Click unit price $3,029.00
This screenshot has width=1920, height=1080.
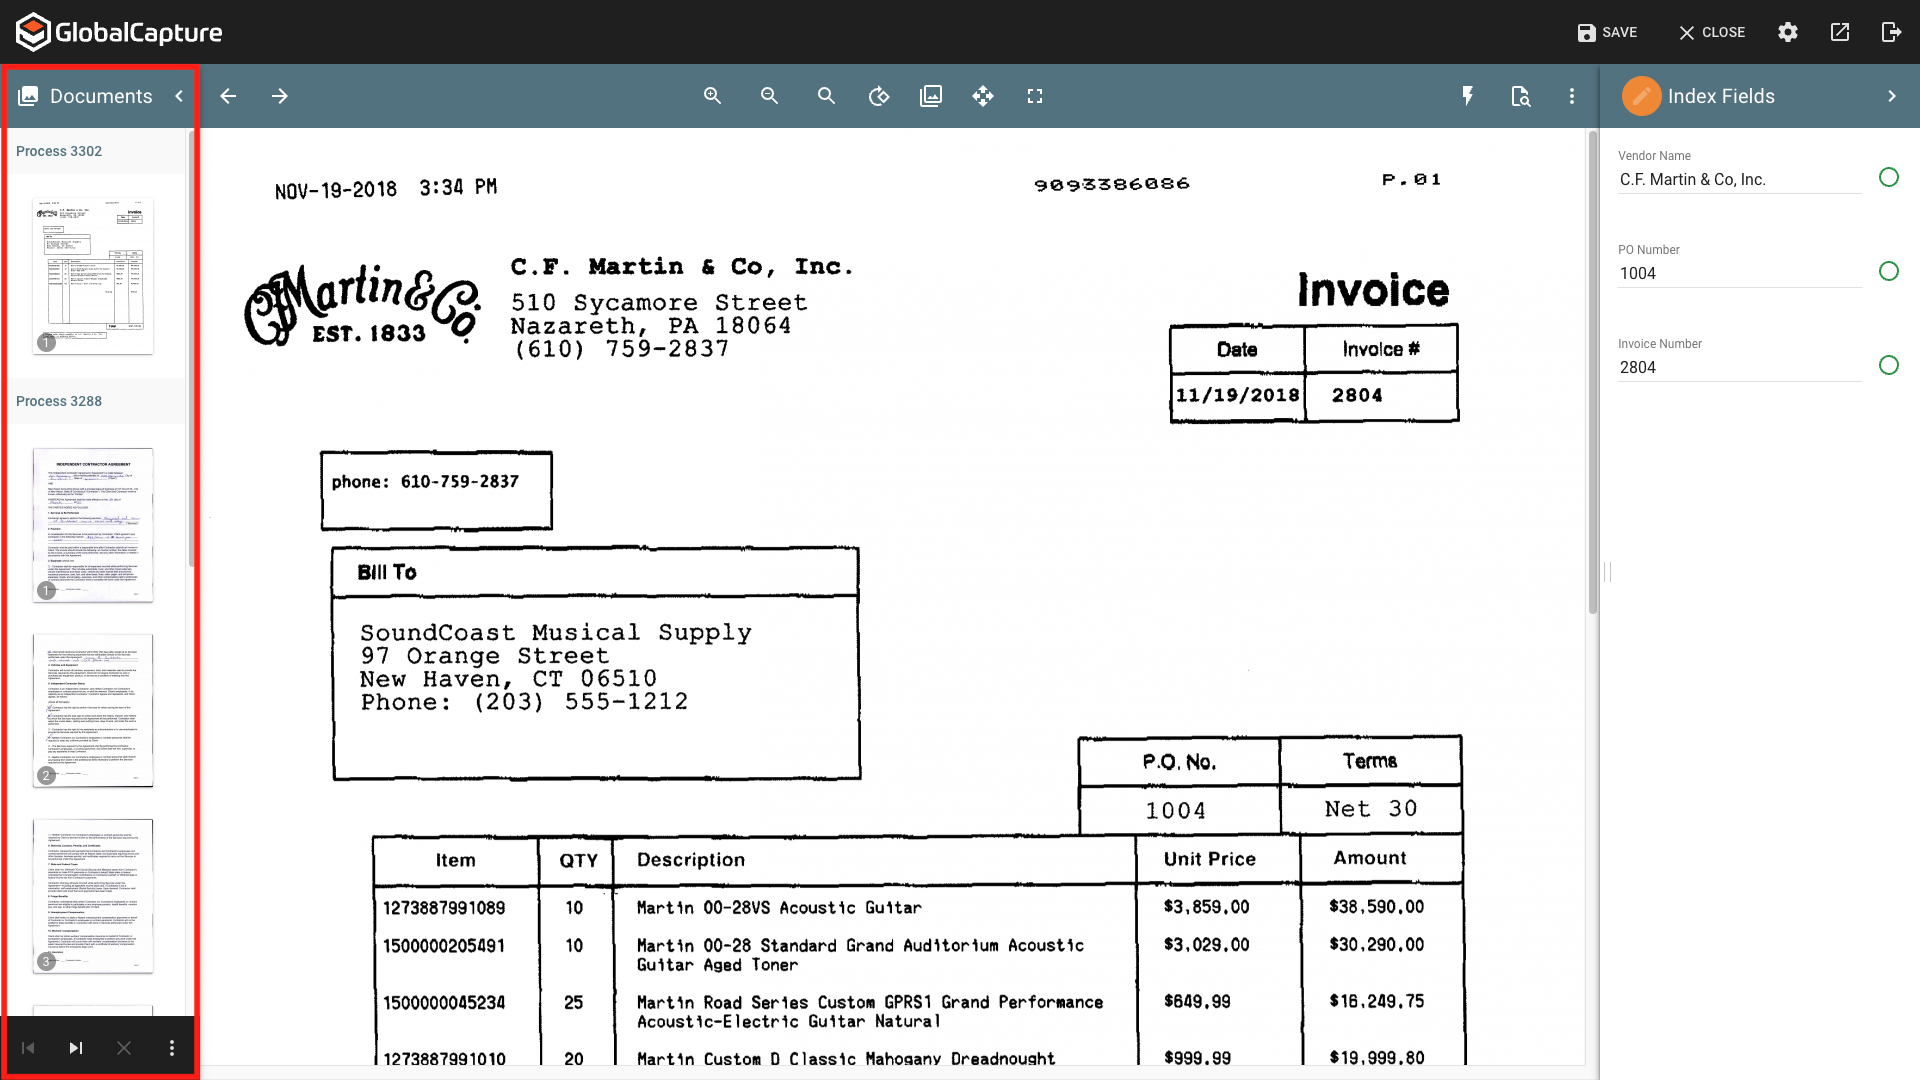1207,945
